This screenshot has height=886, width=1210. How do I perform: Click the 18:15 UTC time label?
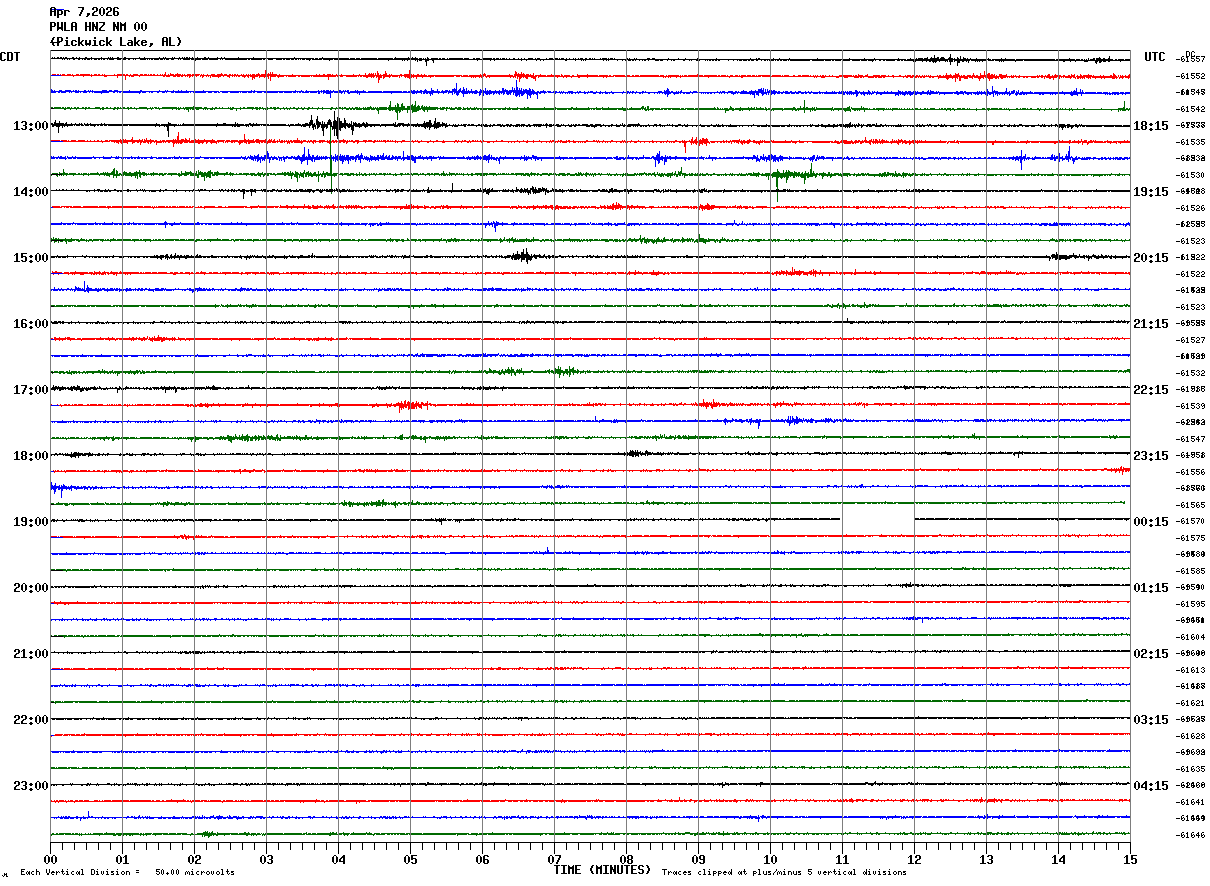pyautogui.click(x=1150, y=126)
